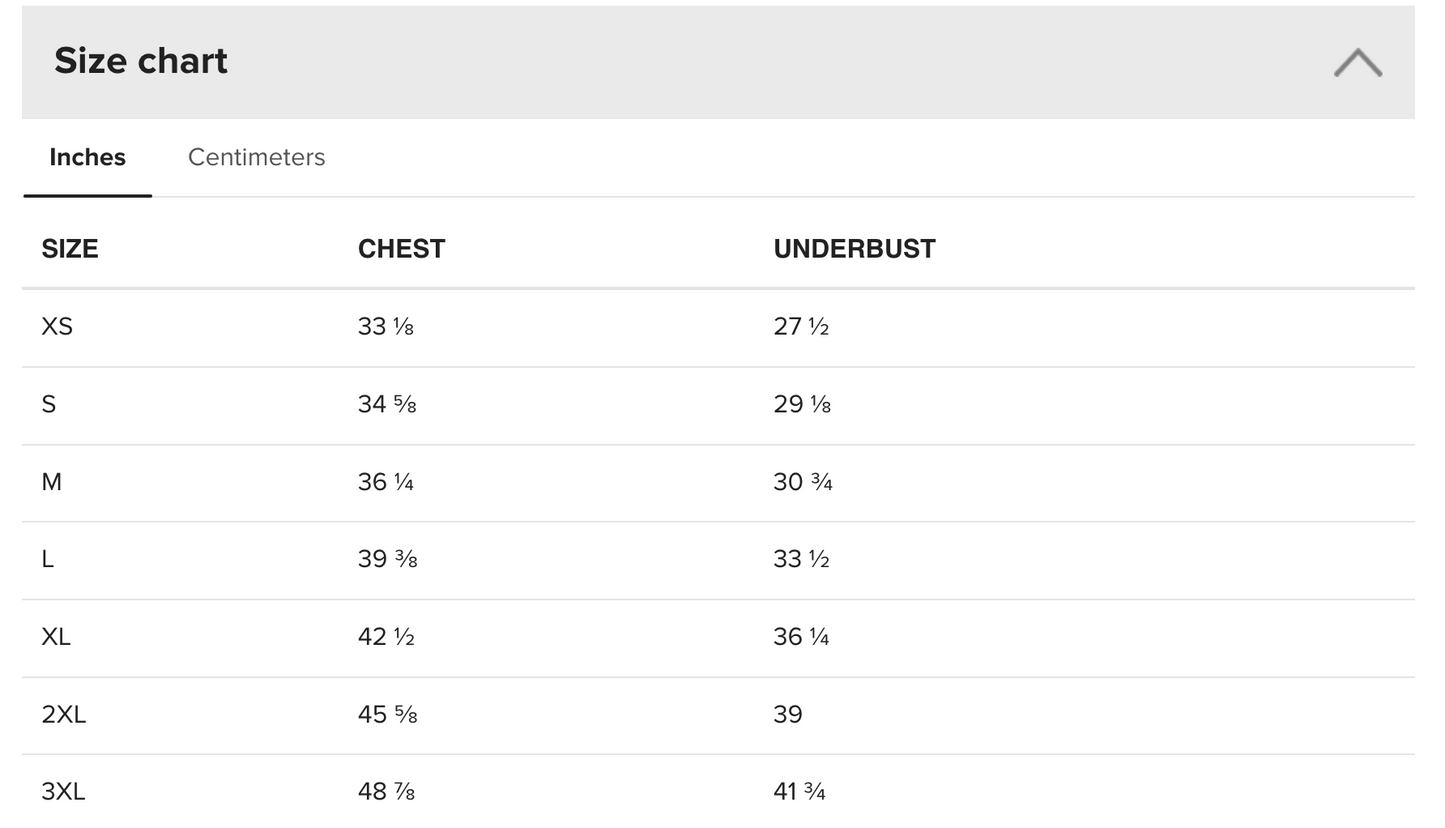
Task: Click the 33 ⅛ chest value for XS
Action: [386, 327]
